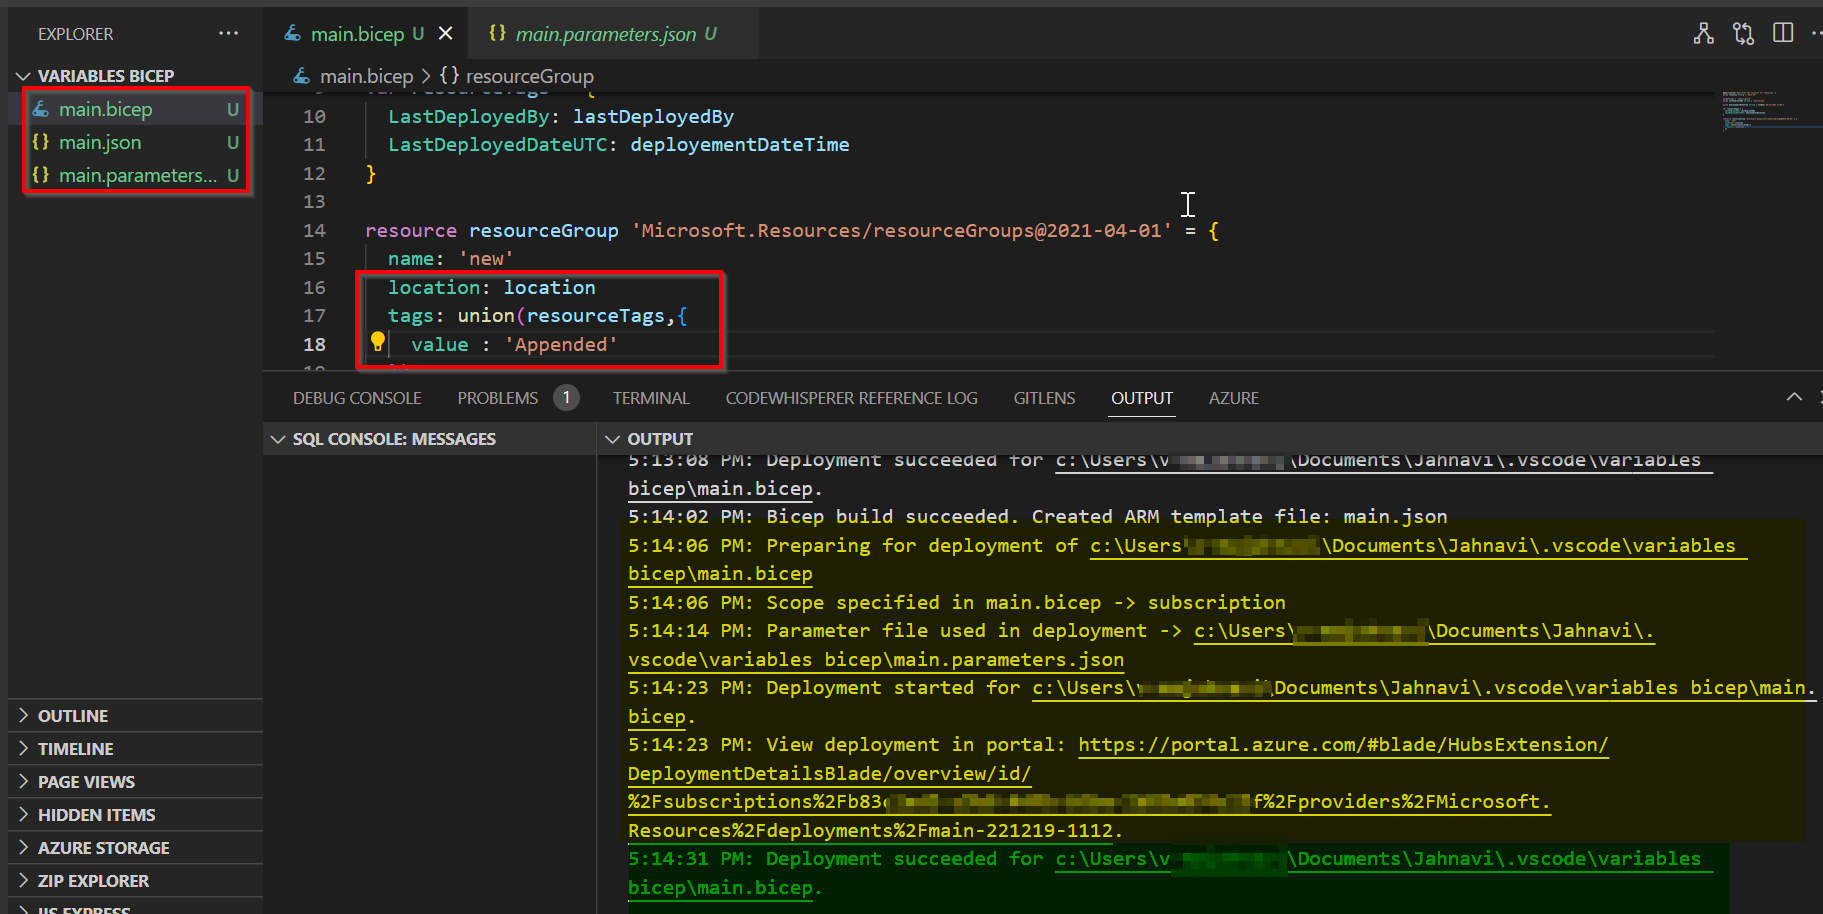
Task: Click resourceTags inside union call
Action: pyautogui.click(x=595, y=316)
